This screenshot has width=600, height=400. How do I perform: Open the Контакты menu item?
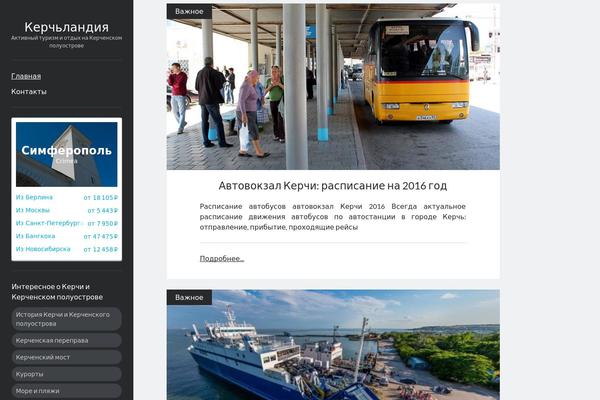point(29,91)
